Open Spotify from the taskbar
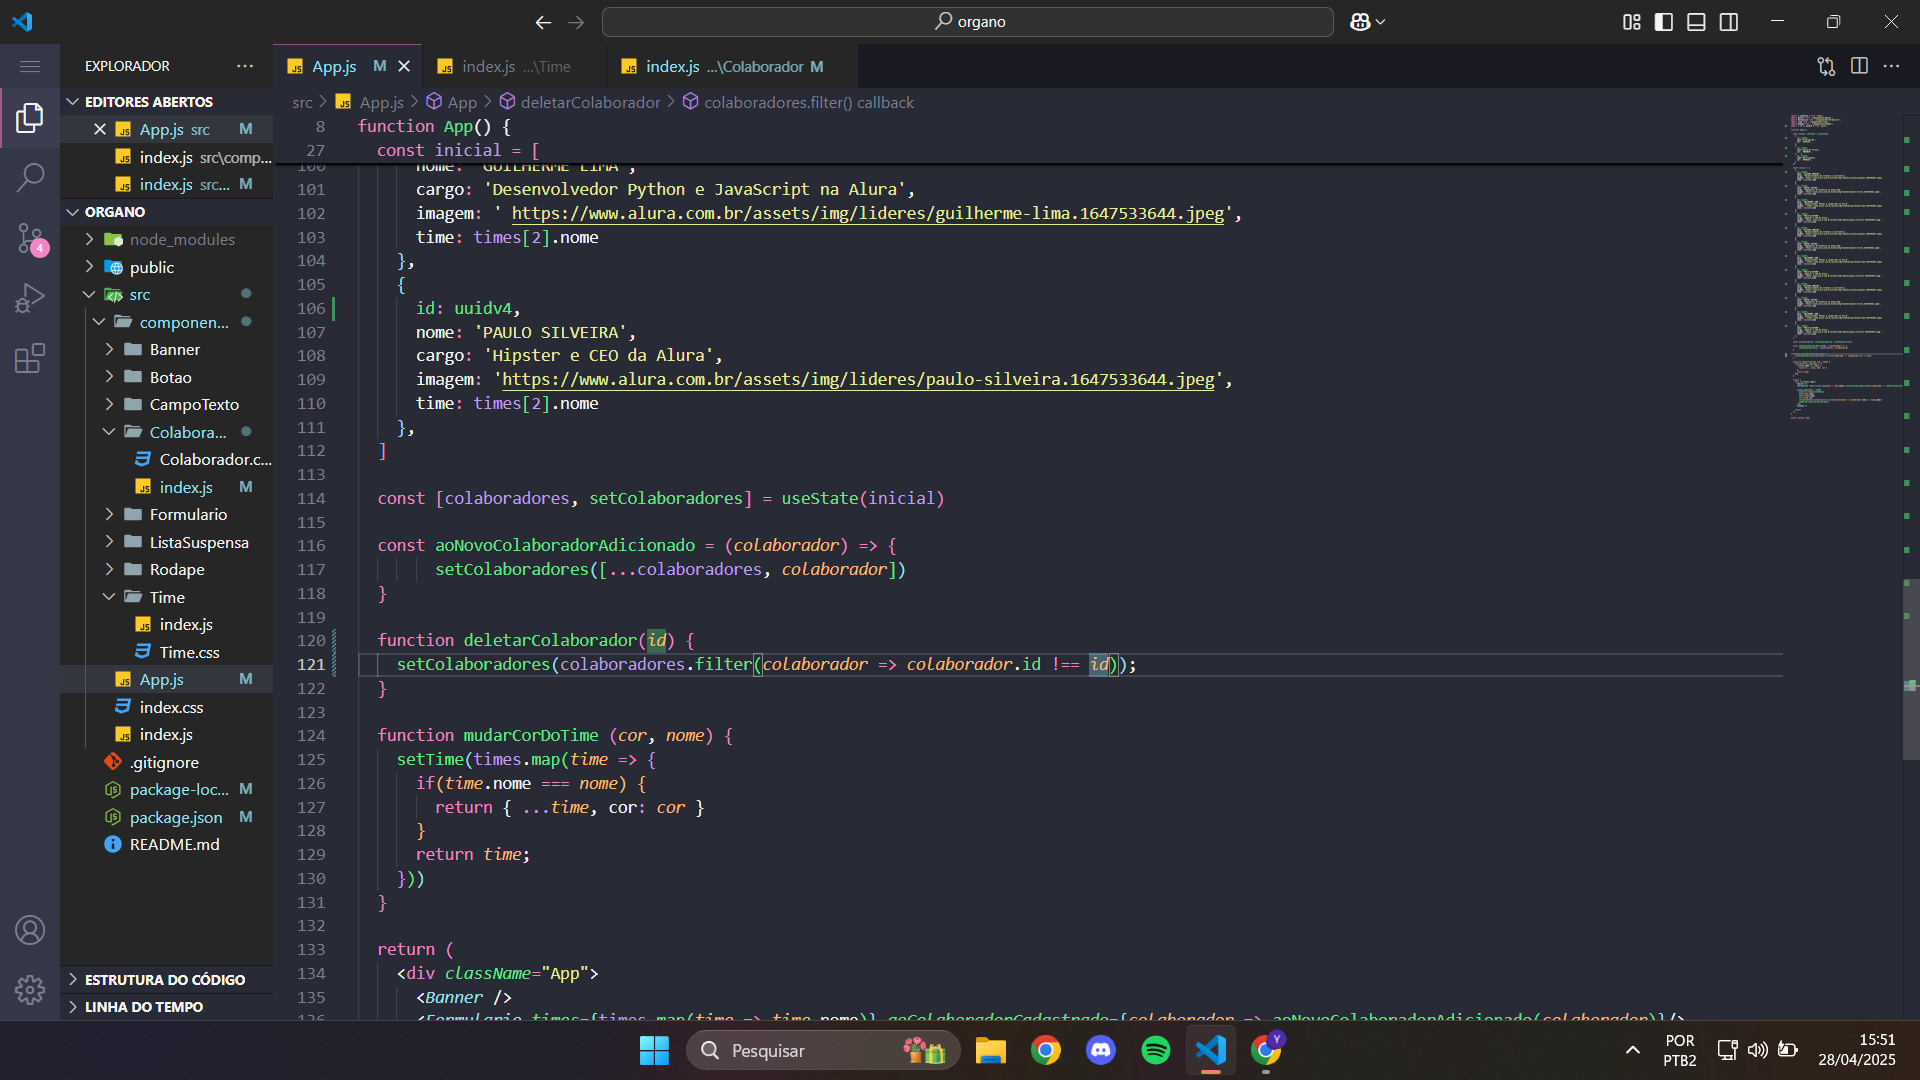 (1156, 1050)
